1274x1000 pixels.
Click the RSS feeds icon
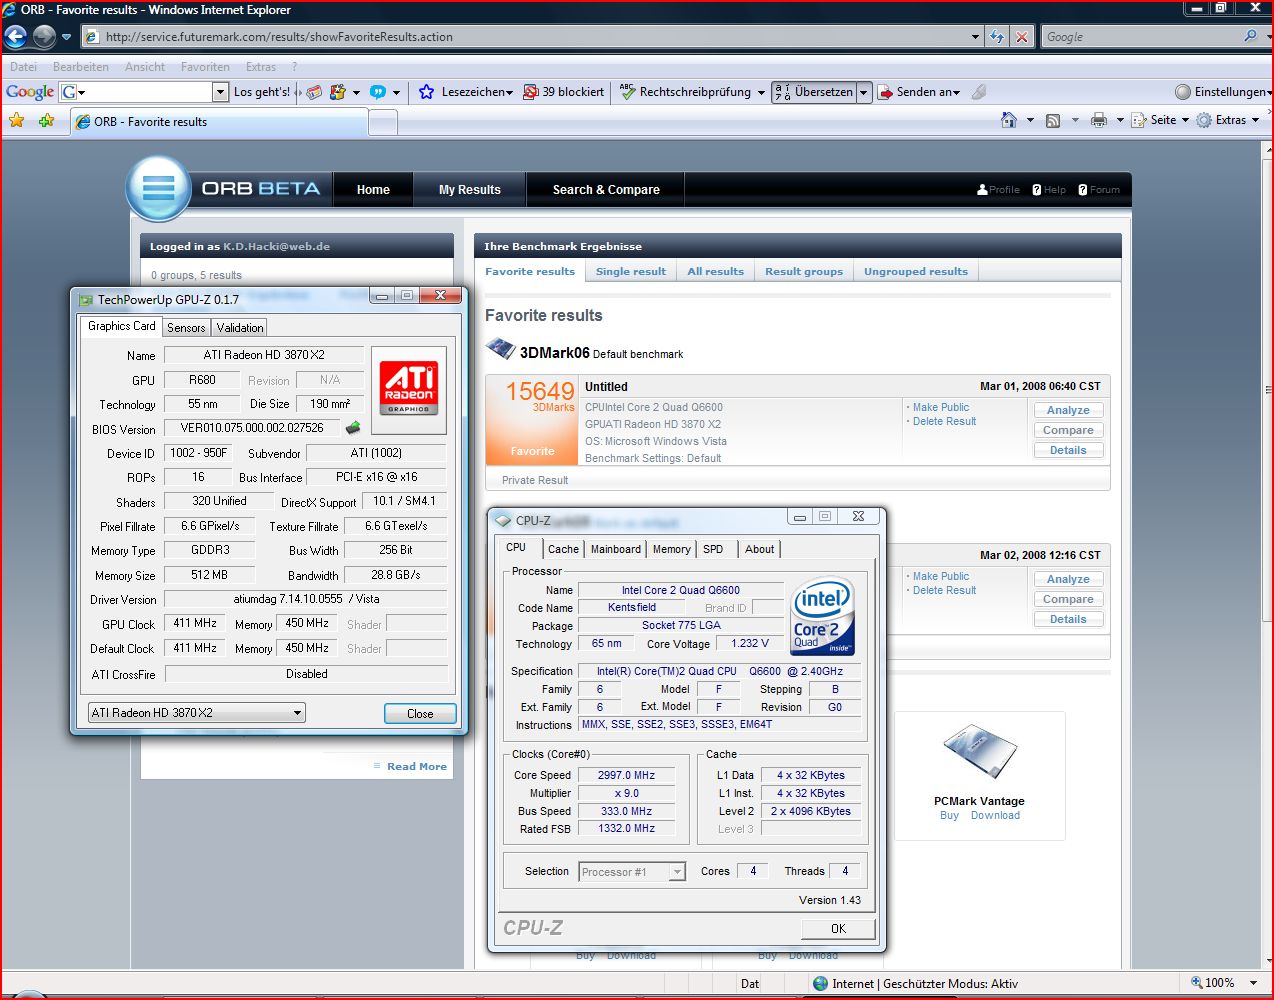[x=1053, y=120]
